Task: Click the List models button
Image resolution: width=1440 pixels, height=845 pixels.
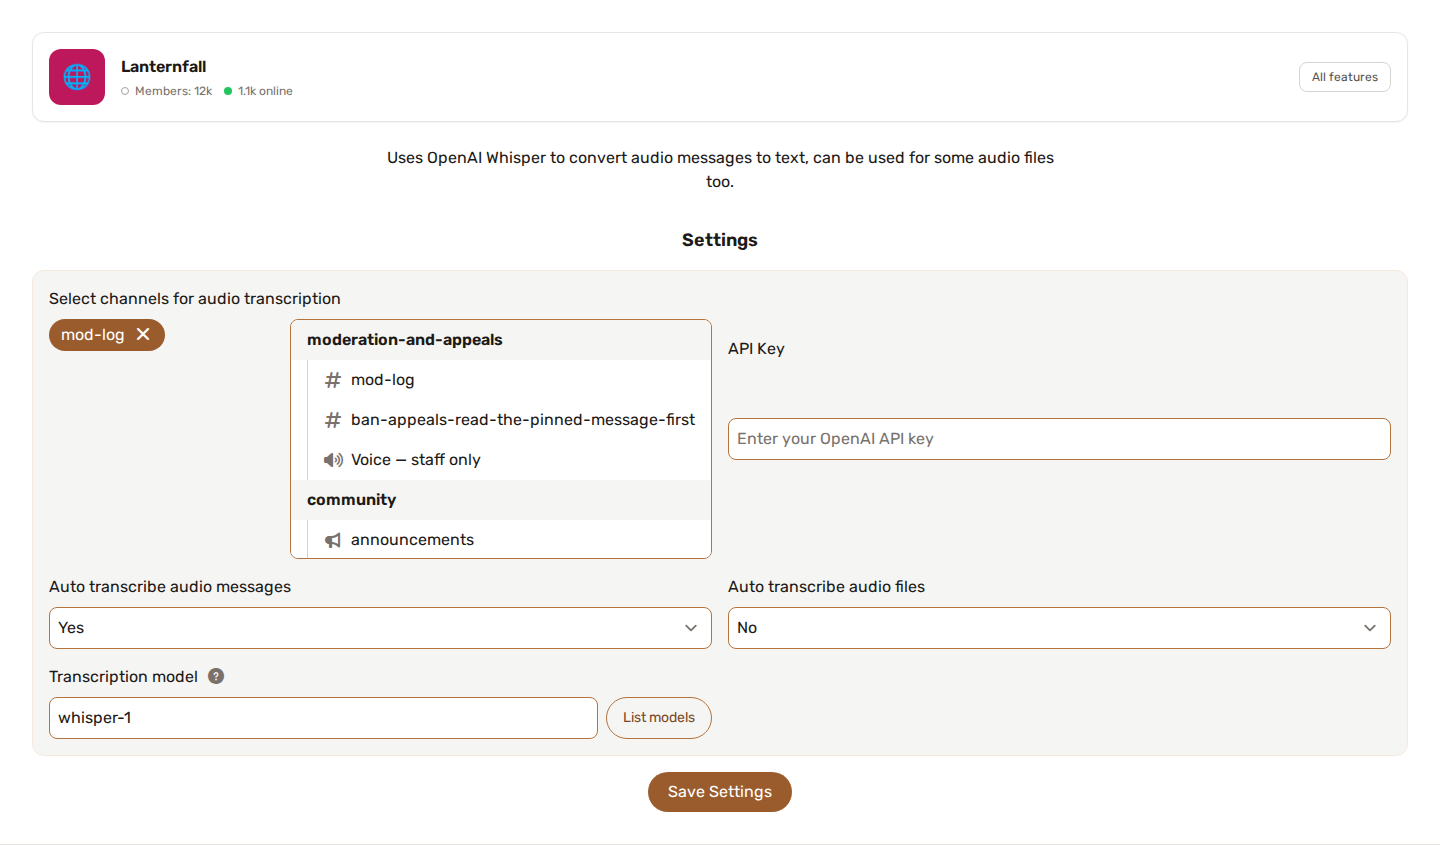Action: (x=659, y=718)
